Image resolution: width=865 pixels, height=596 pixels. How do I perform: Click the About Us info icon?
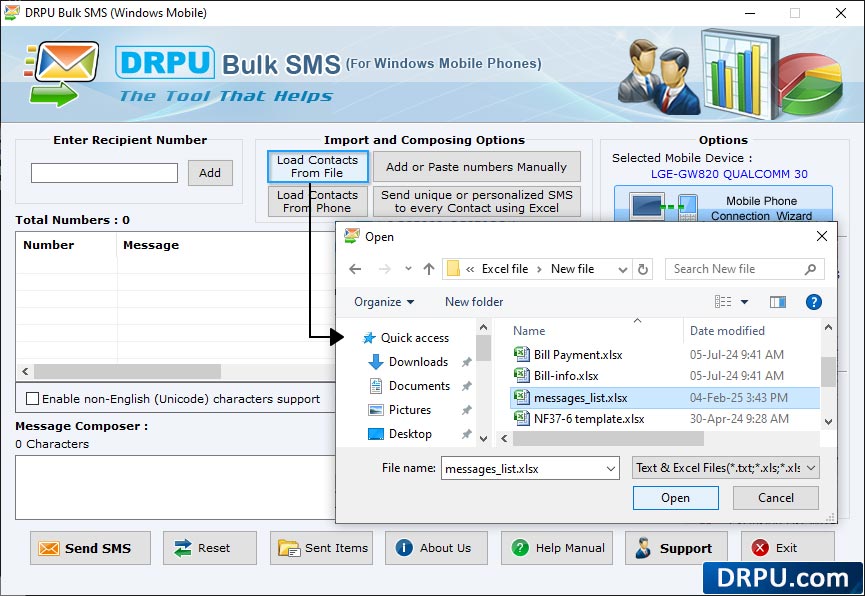(x=404, y=547)
